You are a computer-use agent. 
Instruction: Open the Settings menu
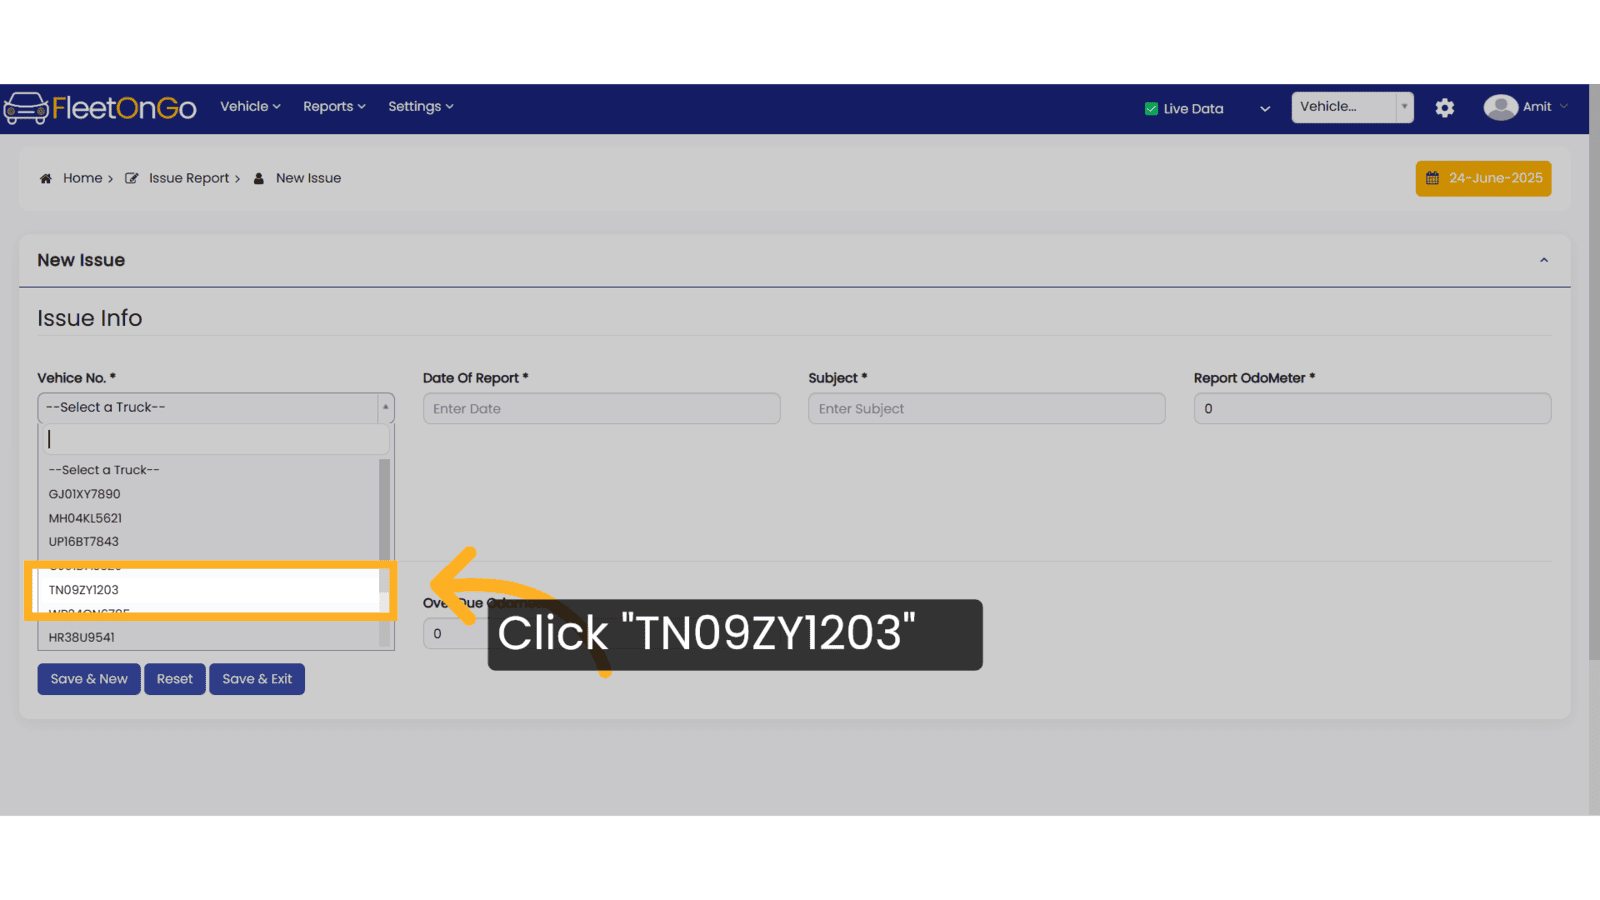tap(420, 106)
